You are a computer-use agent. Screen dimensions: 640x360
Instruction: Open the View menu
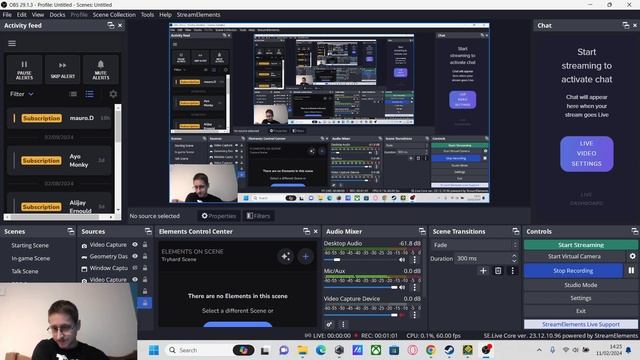click(x=38, y=15)
